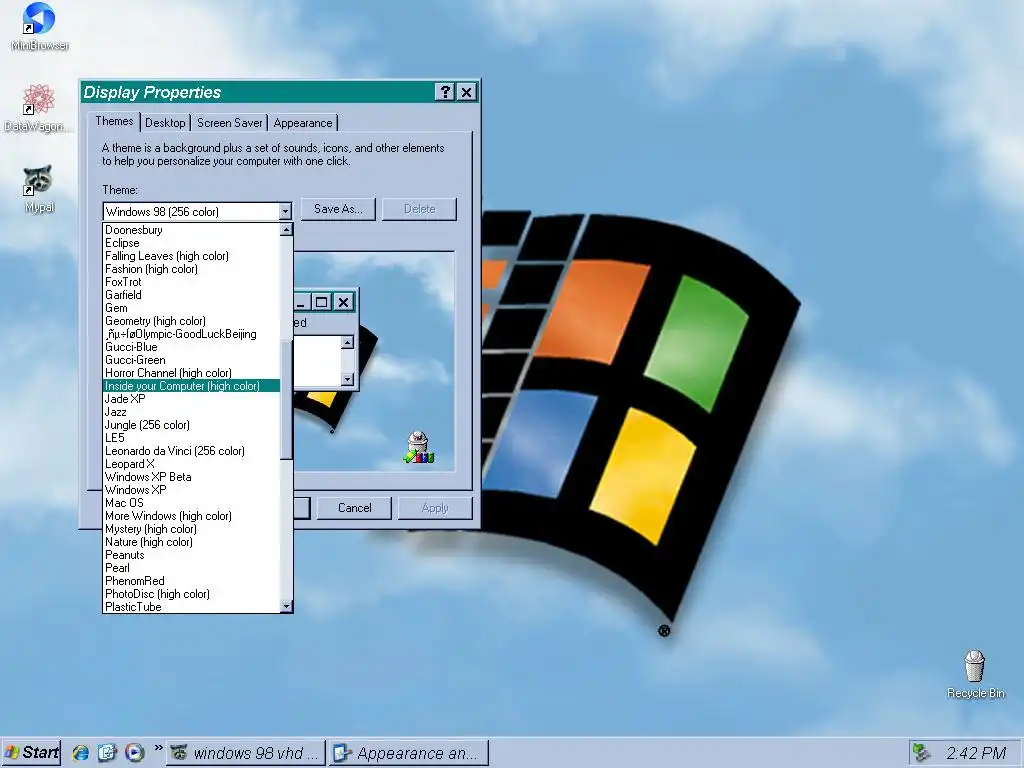This screenshot has width=1024, height=768.
Task: Select the PhenomRed theme
Action: (x=192, y=581)
